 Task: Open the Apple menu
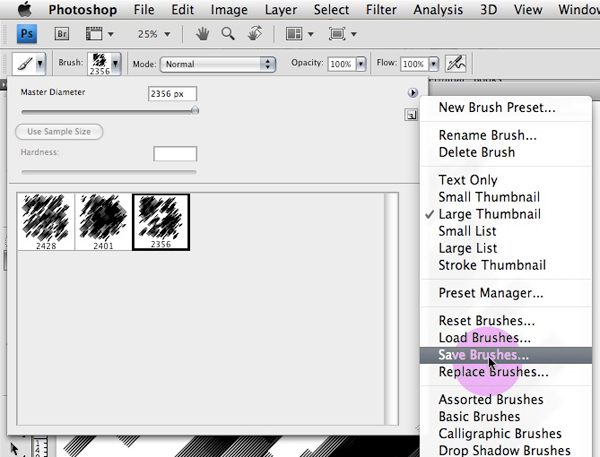[25, 9]
